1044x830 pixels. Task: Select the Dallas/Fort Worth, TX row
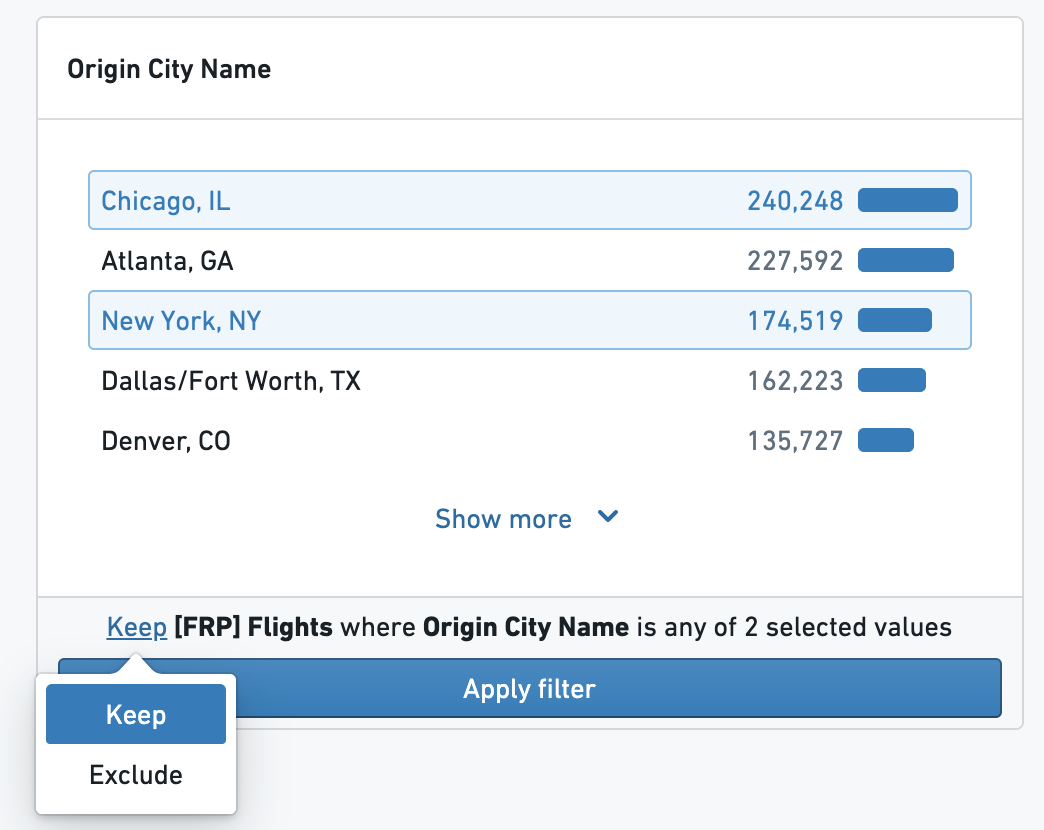(529, 380)
